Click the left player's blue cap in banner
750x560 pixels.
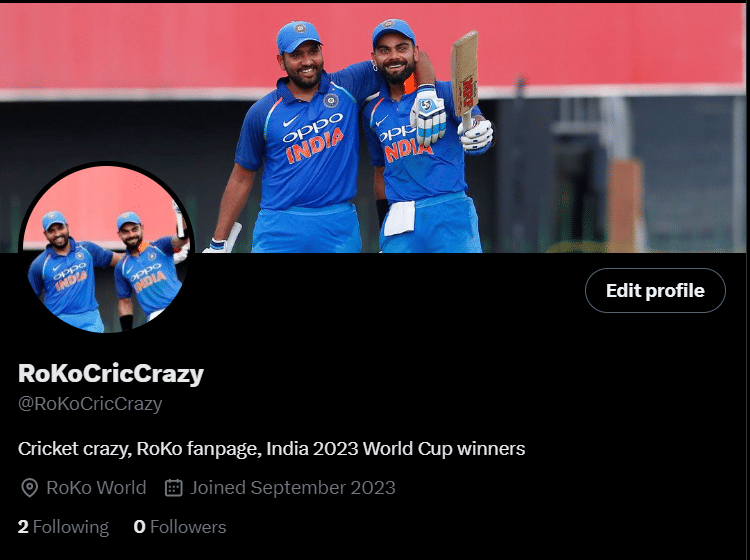click(x=298, y=35)
